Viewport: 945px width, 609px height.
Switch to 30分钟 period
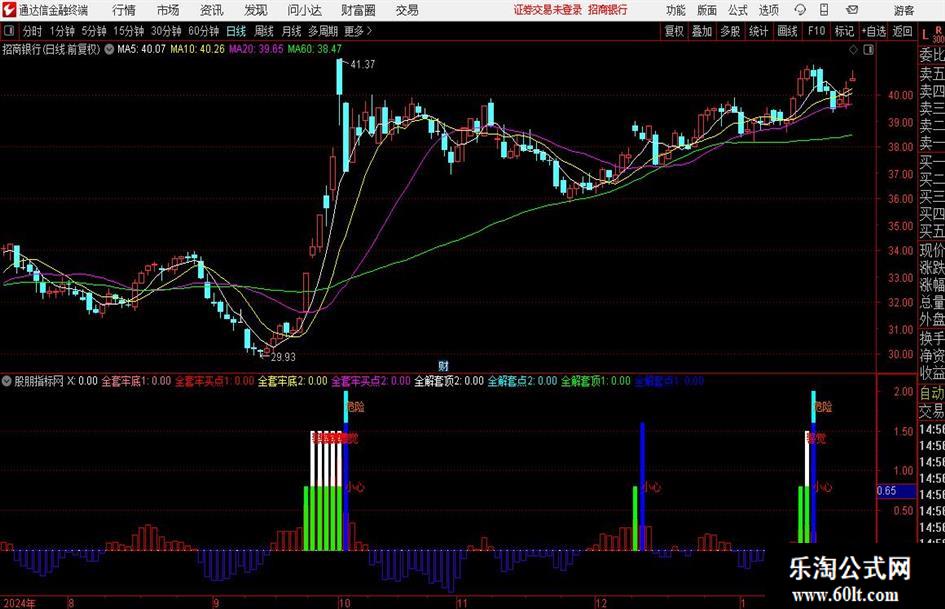[166, 31]
